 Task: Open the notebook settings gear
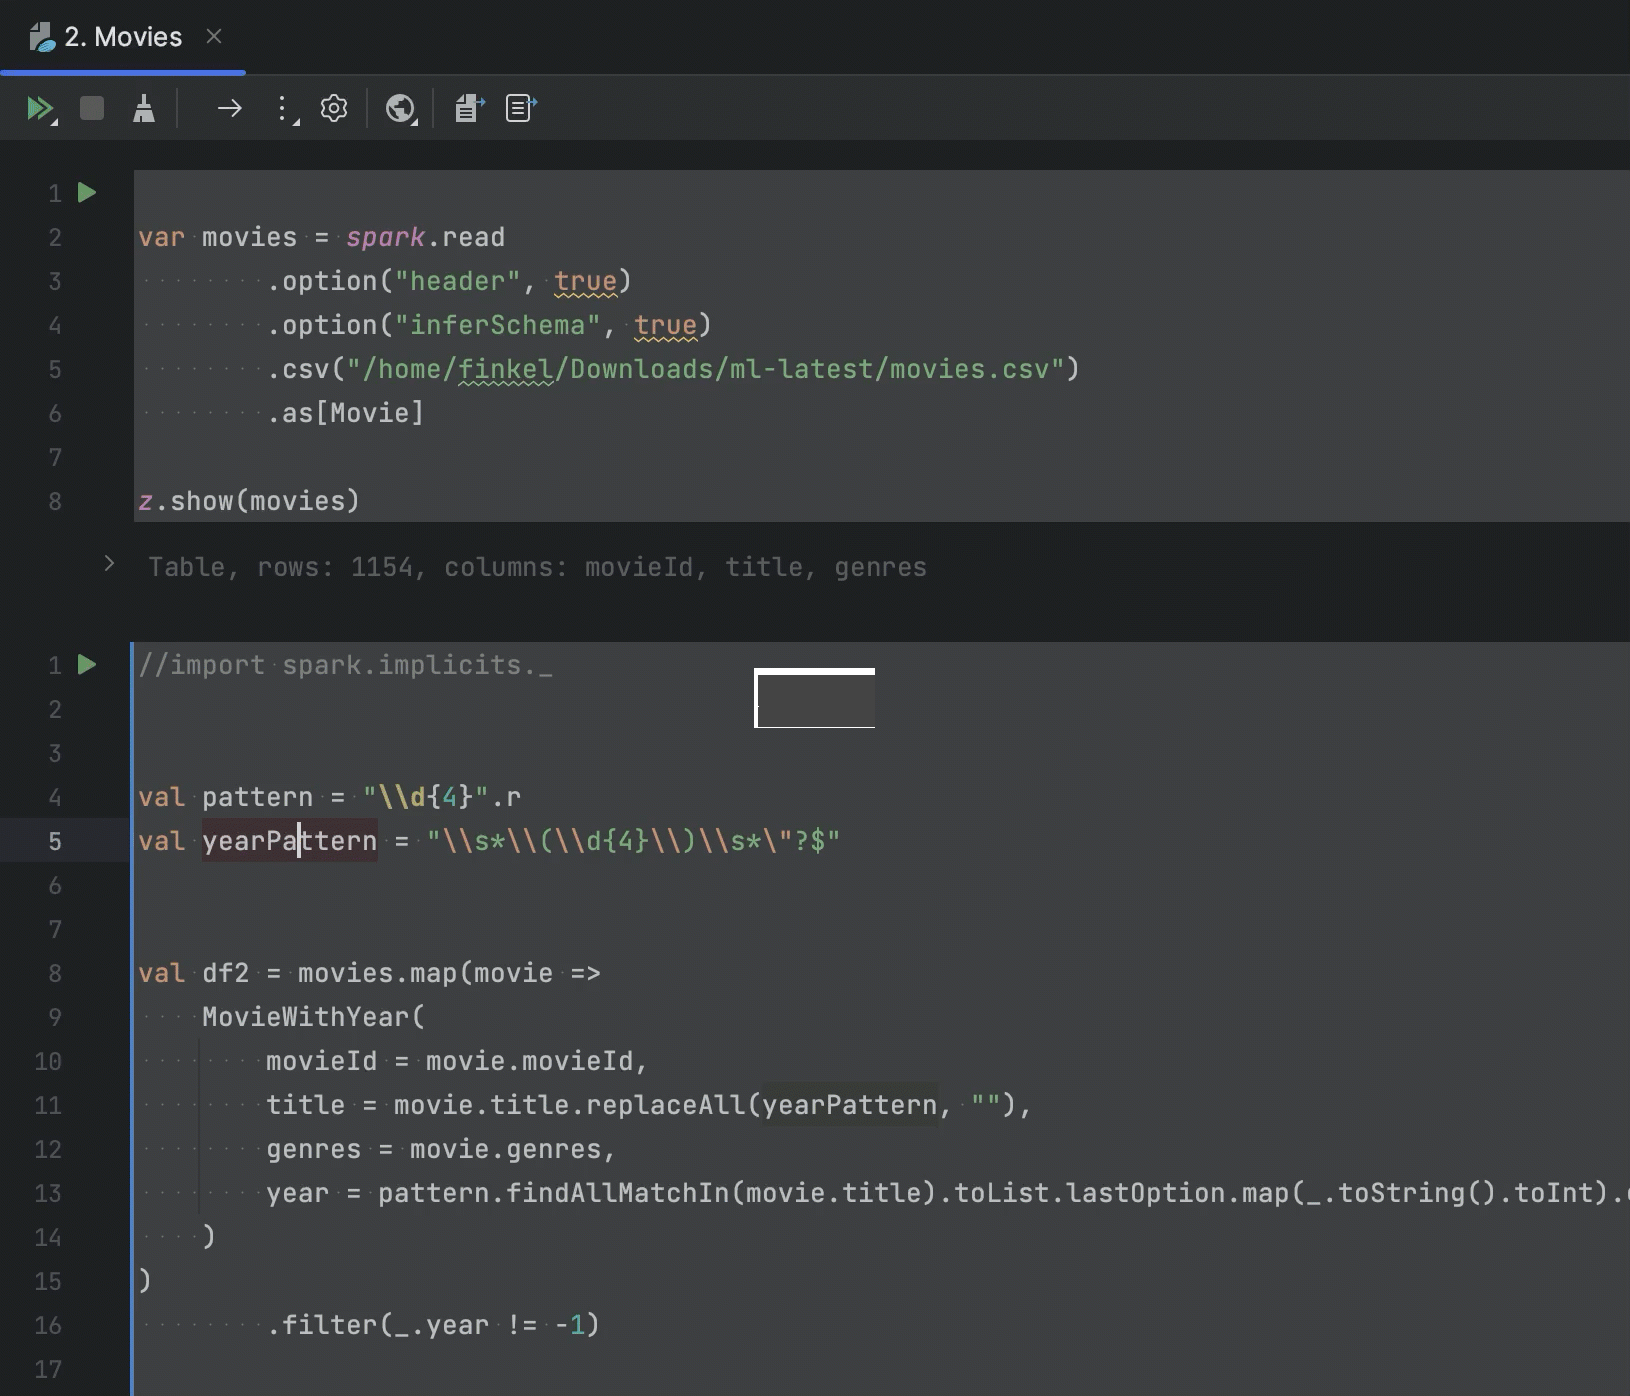pyautogui.click(x=334, y=108)
